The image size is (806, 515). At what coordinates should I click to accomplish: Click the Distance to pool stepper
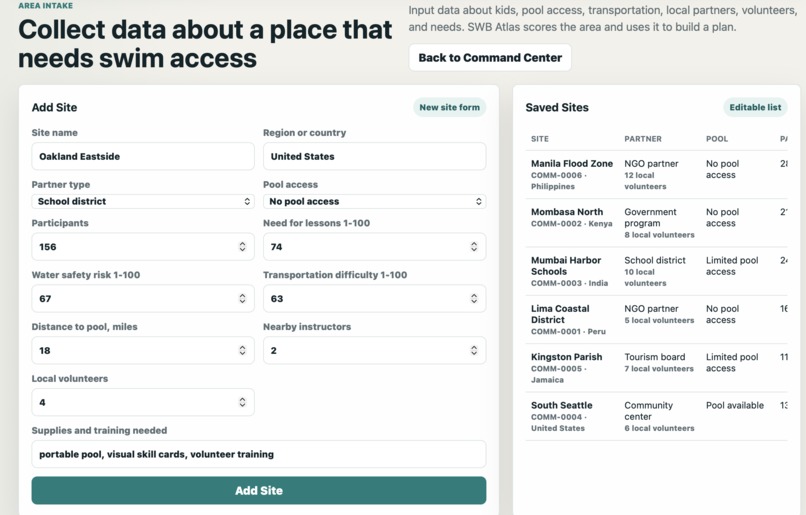[242, 351]
